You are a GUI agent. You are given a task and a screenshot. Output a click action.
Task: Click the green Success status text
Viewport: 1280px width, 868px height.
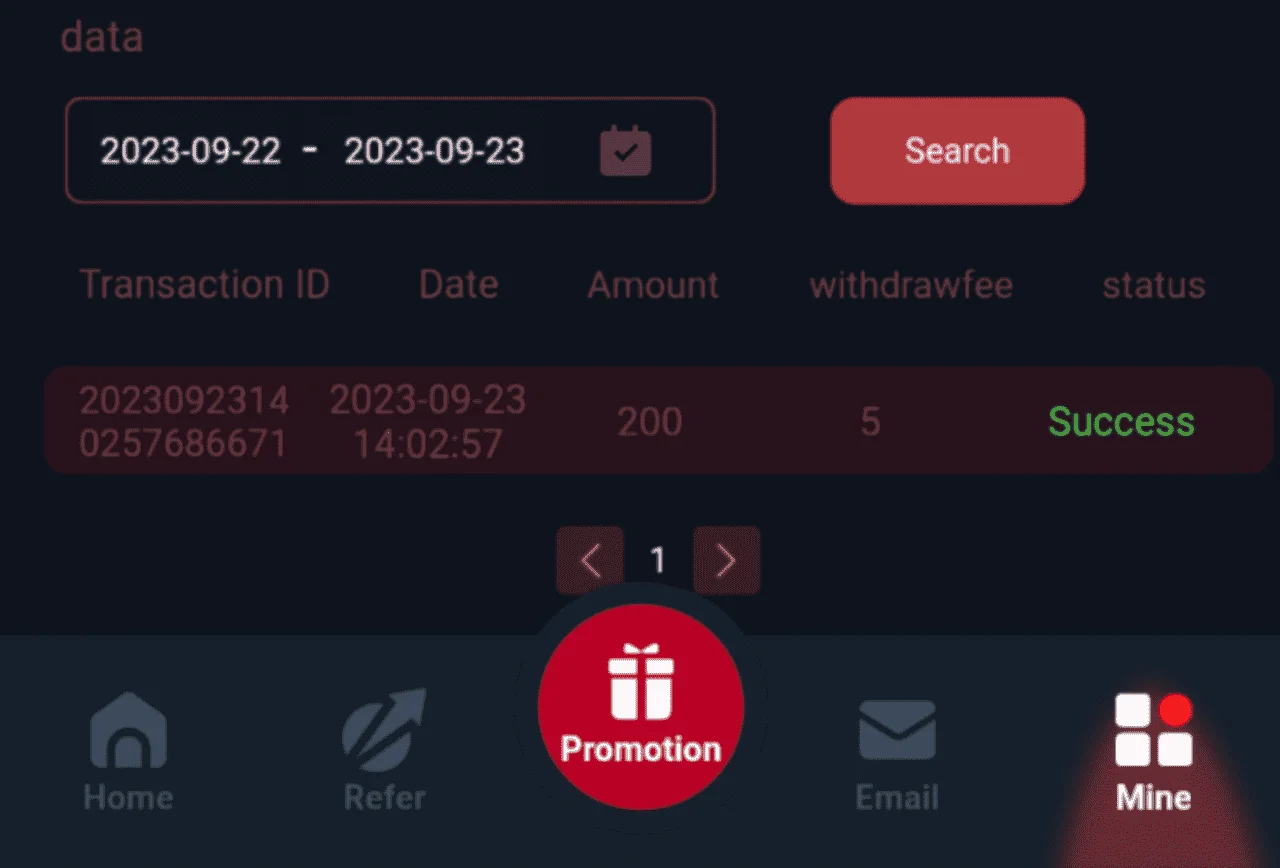(x=1121, y=422)
